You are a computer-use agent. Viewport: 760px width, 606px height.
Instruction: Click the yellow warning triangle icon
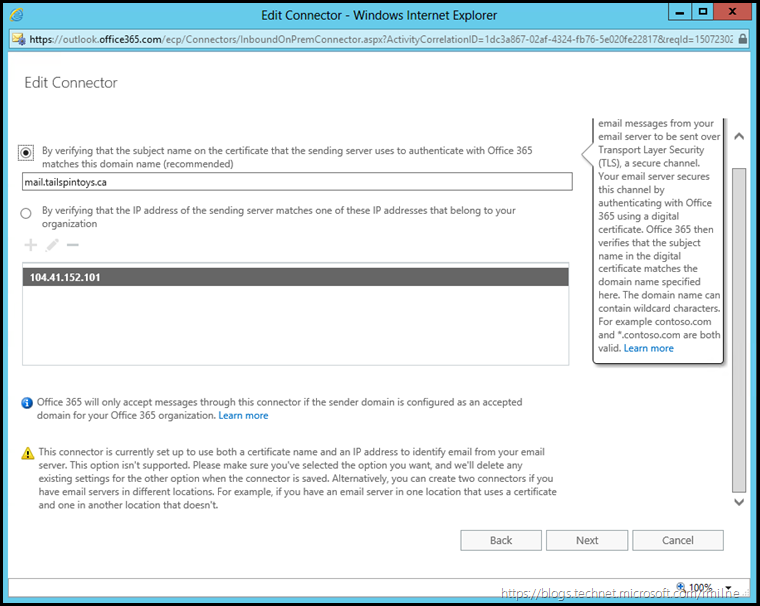pos(27,453)
